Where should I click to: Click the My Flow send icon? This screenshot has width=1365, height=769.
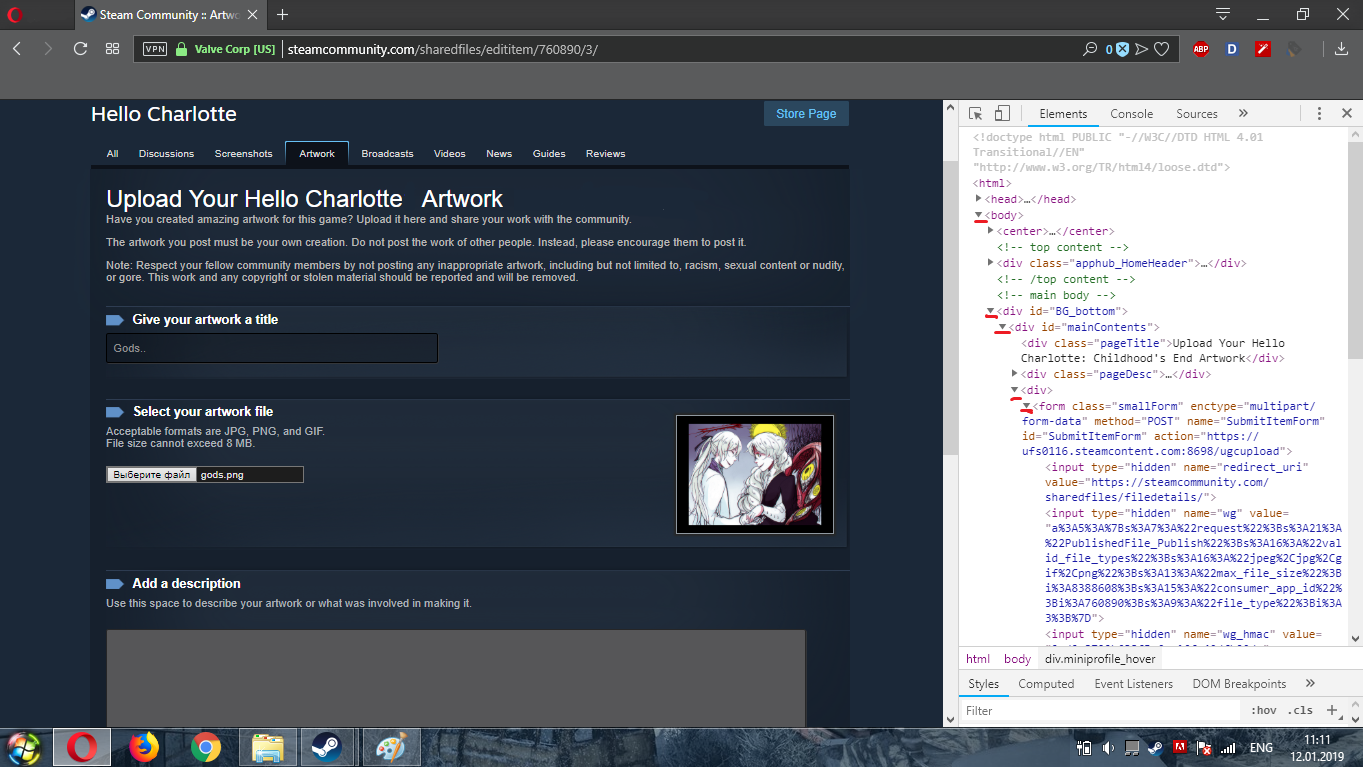click(x=1141, y=49)
